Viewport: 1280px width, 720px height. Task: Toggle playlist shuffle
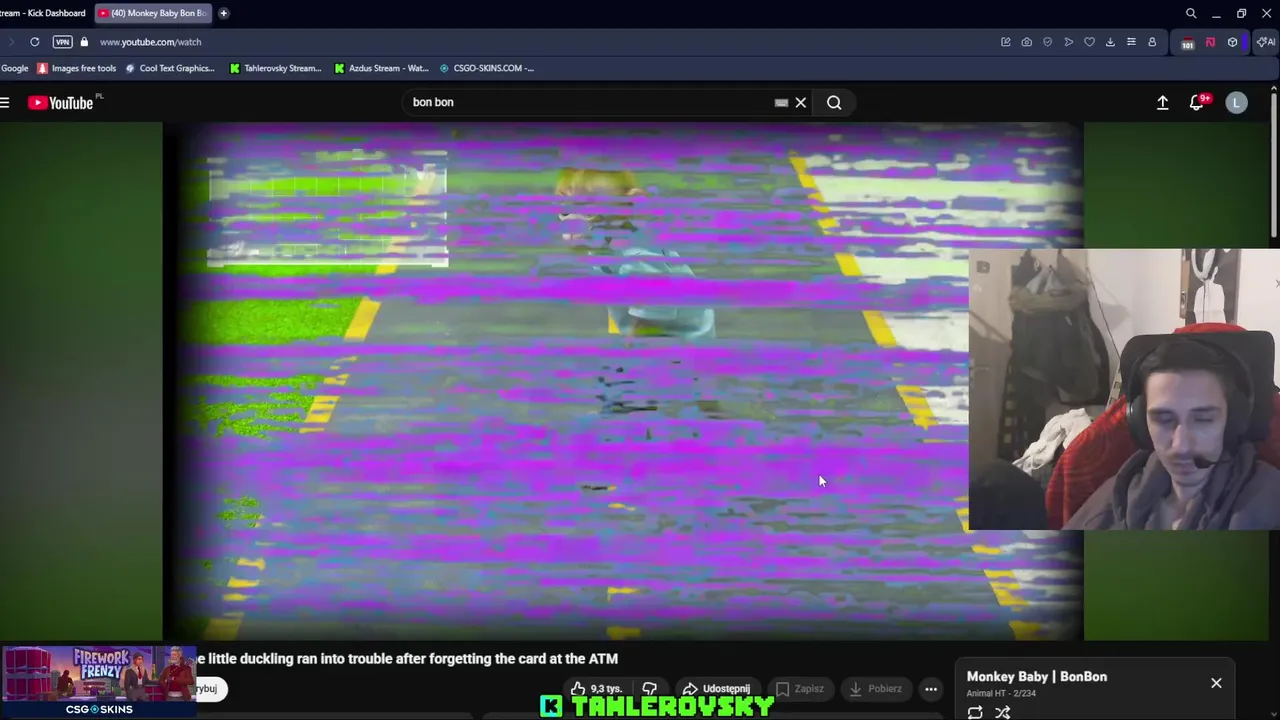click(1002, 712)
